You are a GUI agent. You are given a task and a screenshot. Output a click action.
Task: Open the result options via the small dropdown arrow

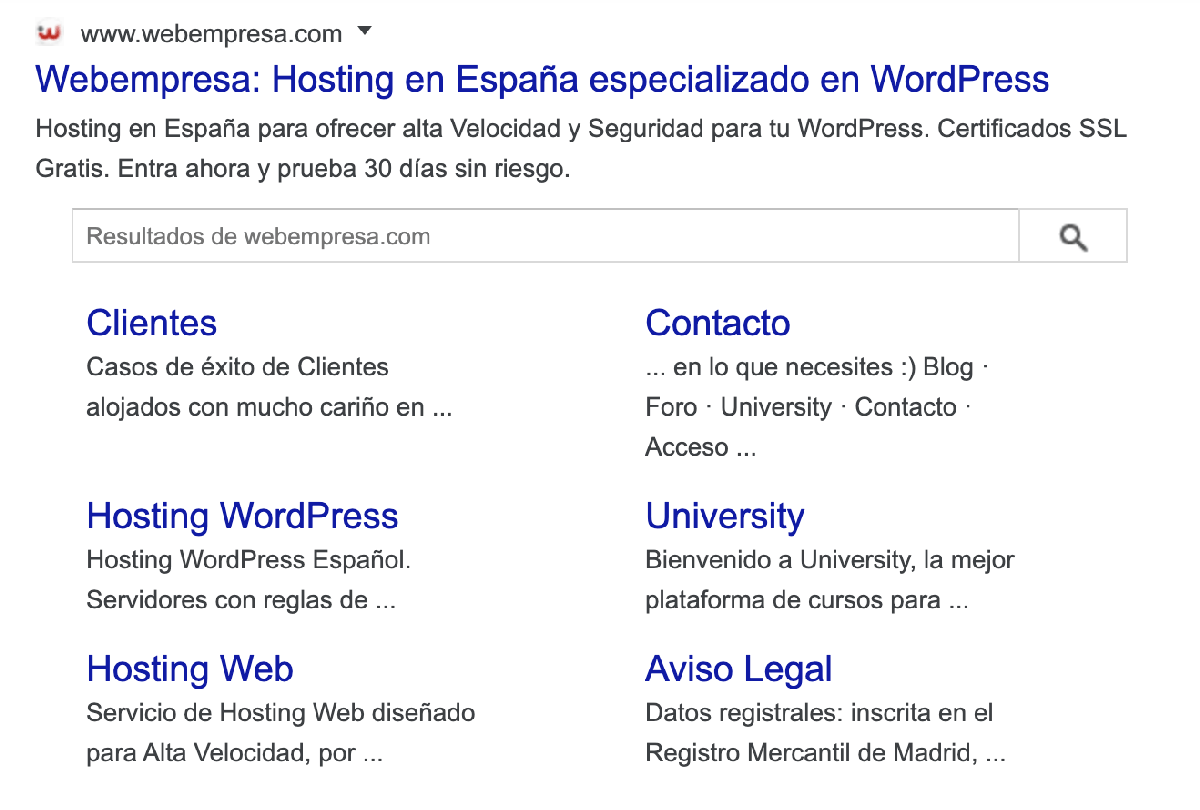tap(365, 31)
